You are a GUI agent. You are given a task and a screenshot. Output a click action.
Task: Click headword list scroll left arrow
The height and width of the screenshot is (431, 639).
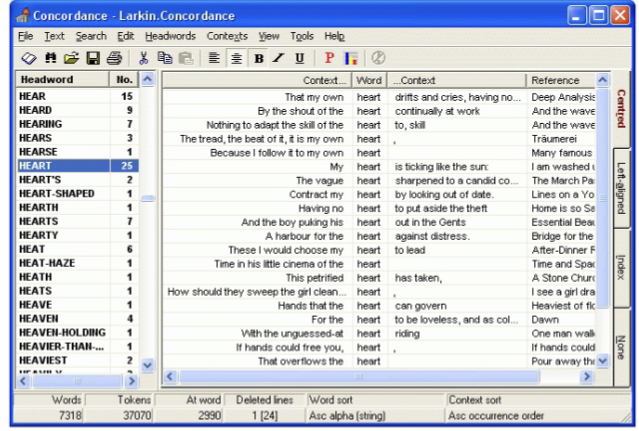[23, 381]
